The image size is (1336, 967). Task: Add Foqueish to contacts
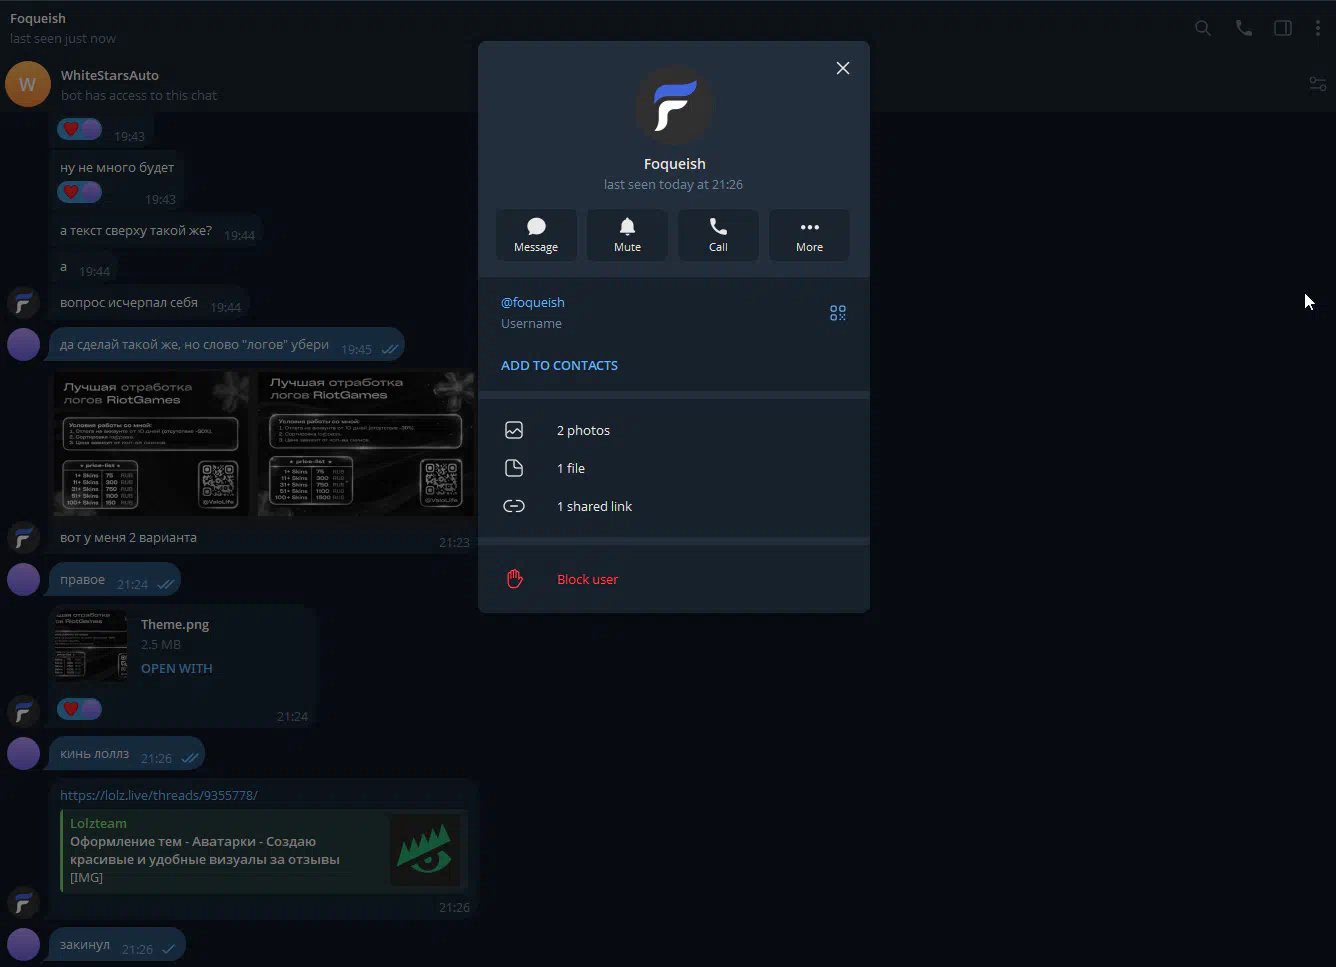[x=559, y=365]
